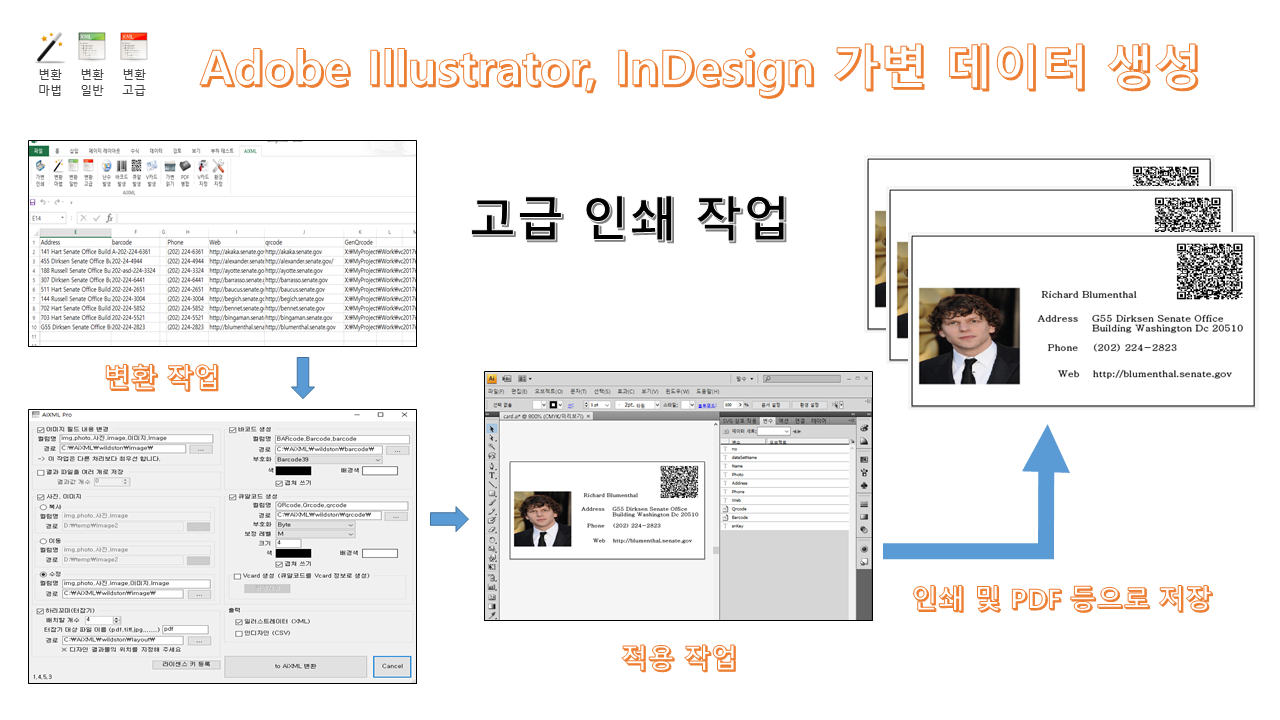
Task: Click the 'to AiXML 변환' button
Action: tap(295, 665)
